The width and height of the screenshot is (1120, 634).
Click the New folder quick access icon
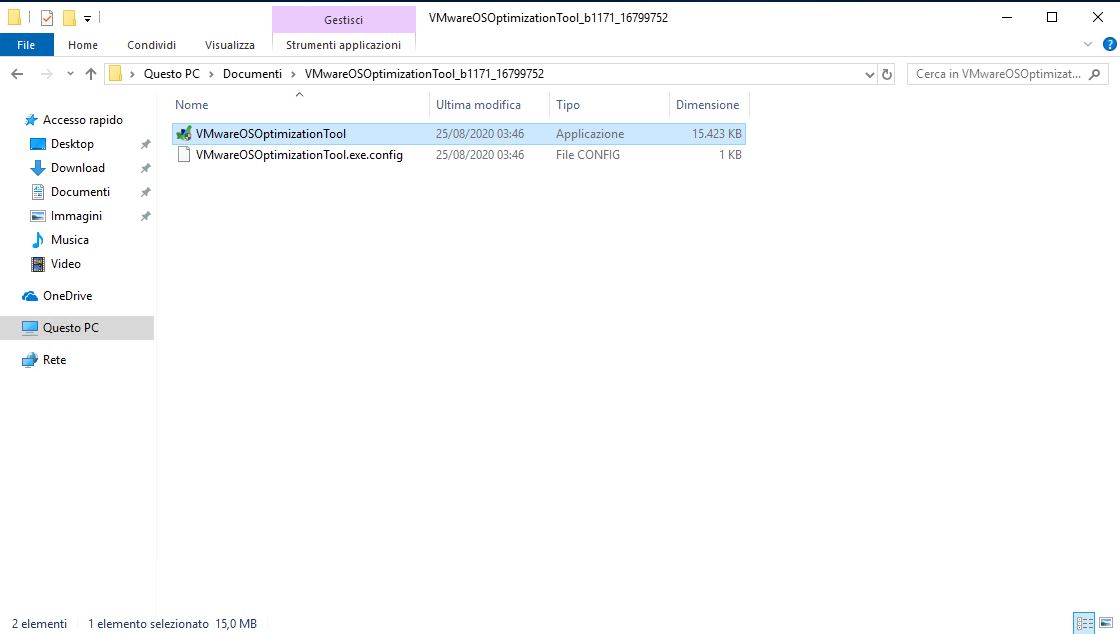pyautogui.click(x=69, y=18)
